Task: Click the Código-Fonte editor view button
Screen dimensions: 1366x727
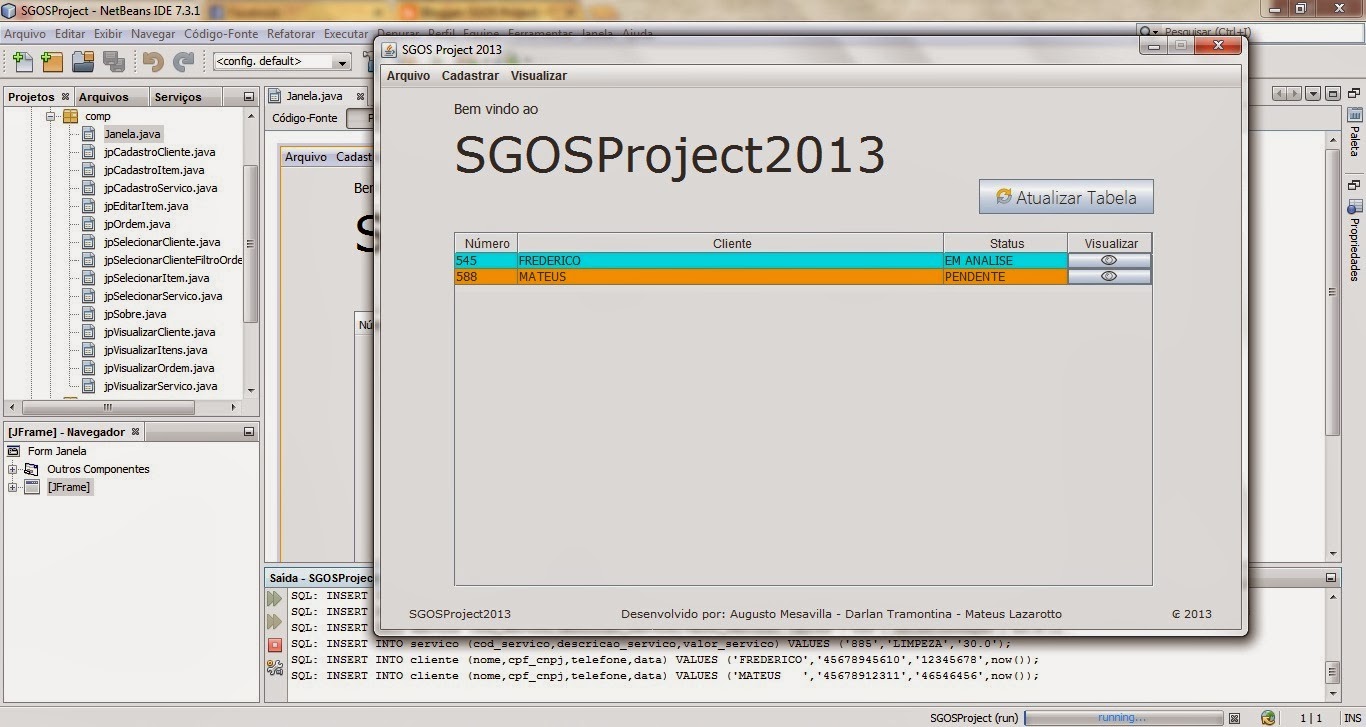Action: (305, 118)
